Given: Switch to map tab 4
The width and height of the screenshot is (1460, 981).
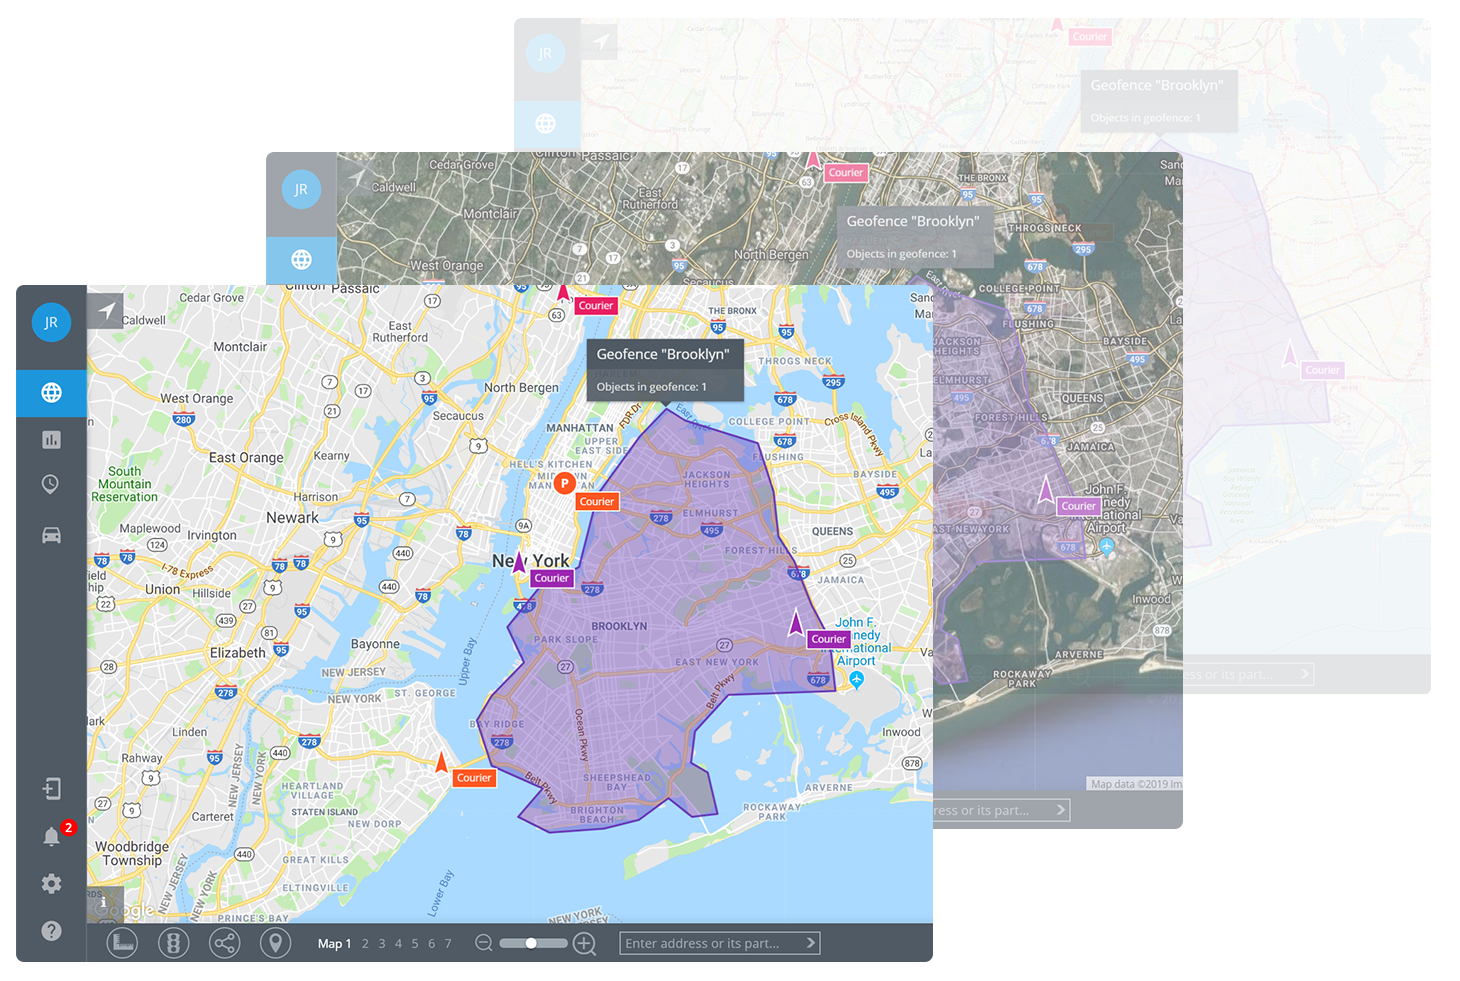Looking at the screenshot, I should [x=398, y=944].
